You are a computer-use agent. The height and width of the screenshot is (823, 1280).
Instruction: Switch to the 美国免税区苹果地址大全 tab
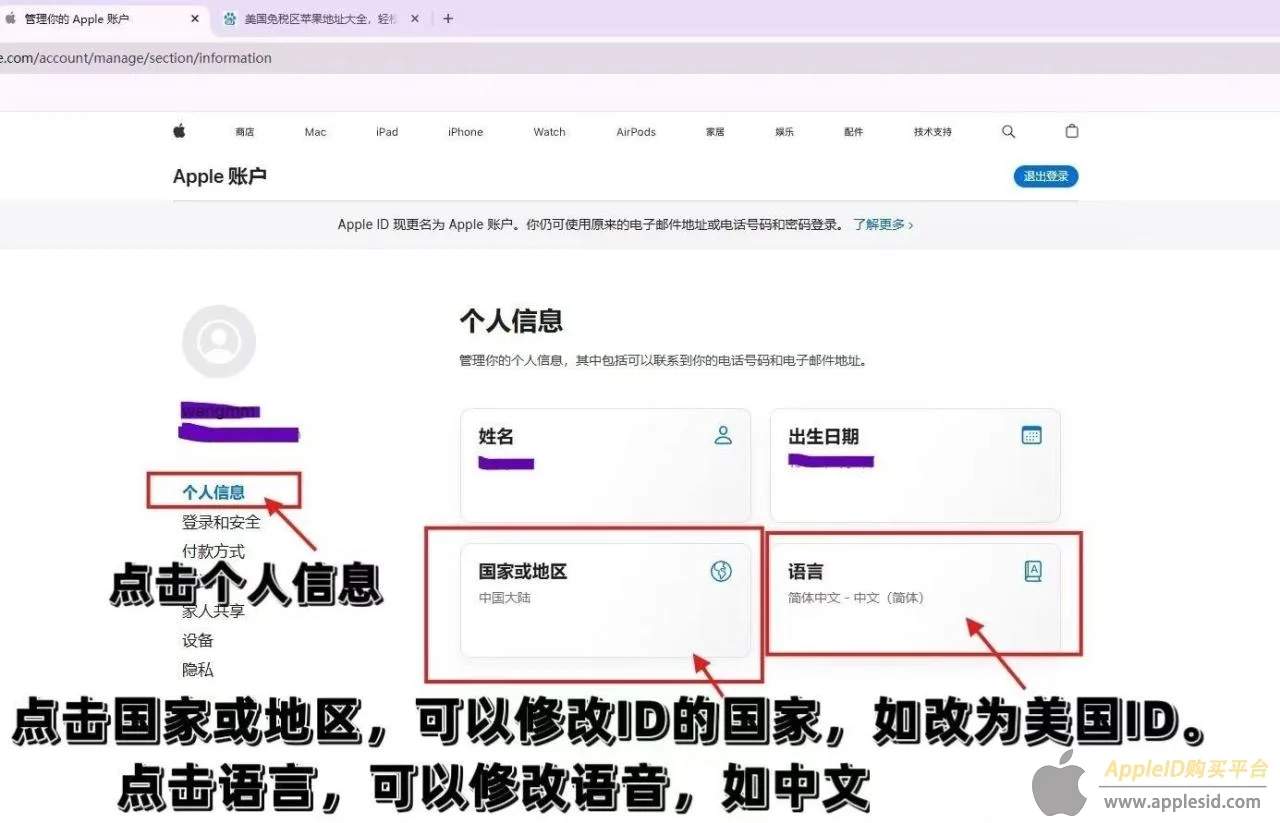(x=310, y=18)
